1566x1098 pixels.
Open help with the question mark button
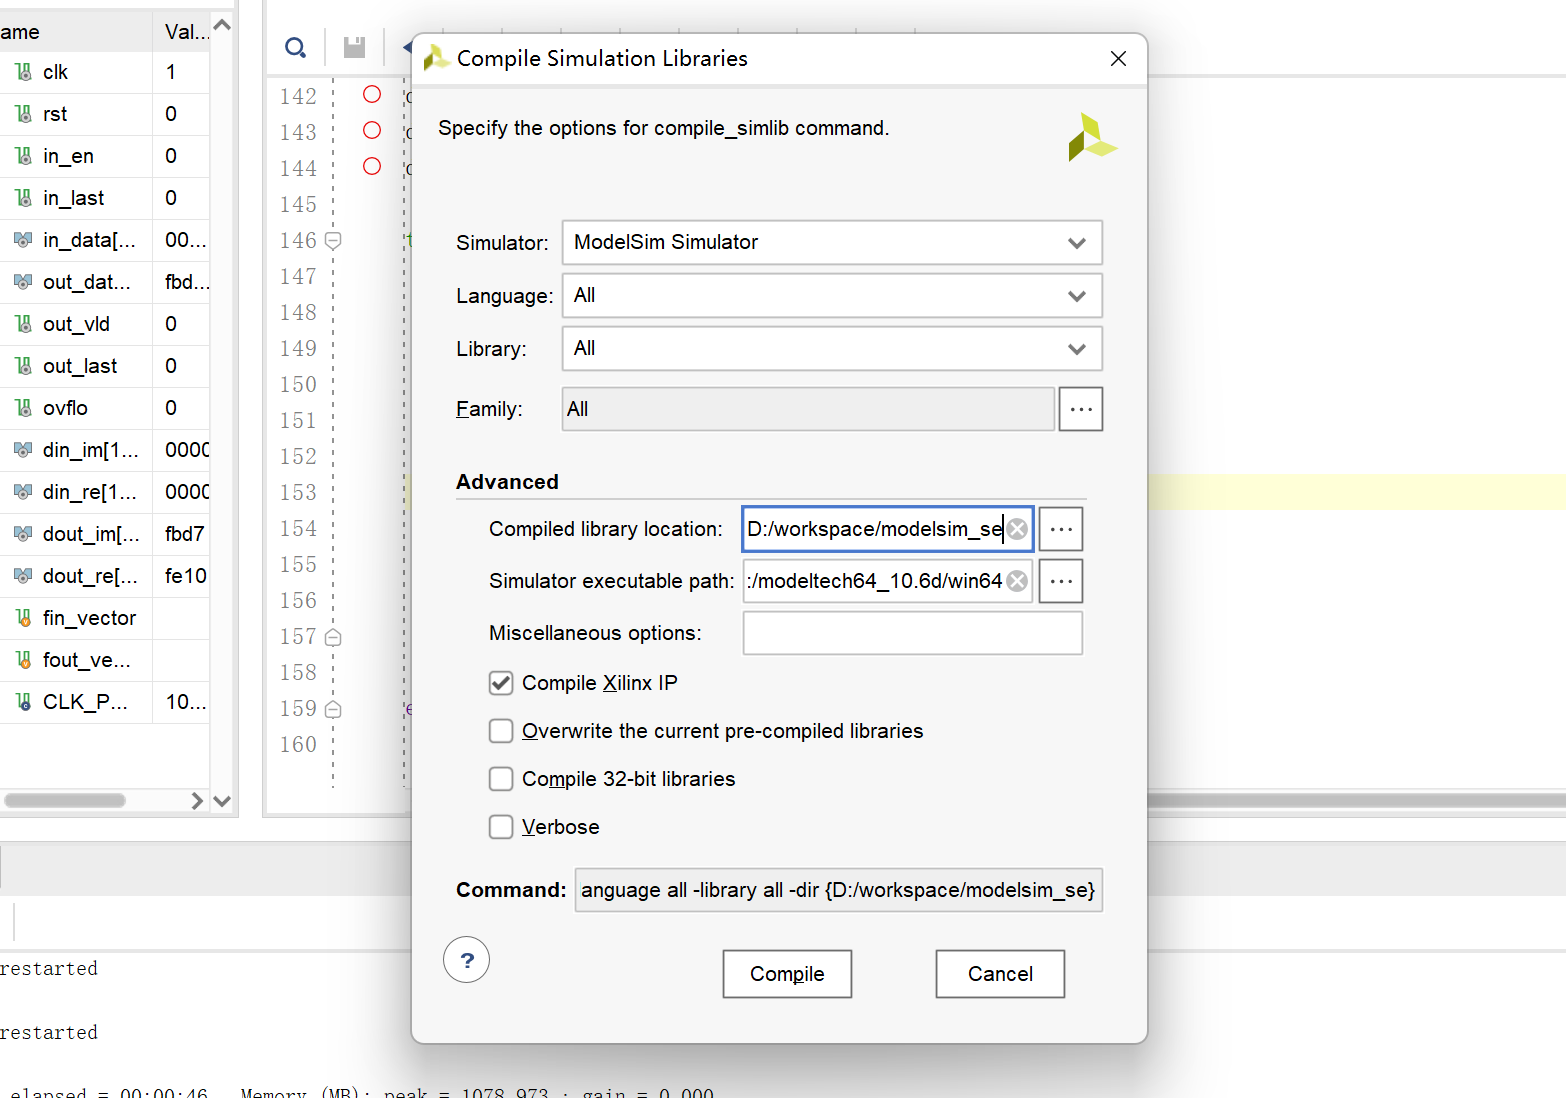pos(466,960)
